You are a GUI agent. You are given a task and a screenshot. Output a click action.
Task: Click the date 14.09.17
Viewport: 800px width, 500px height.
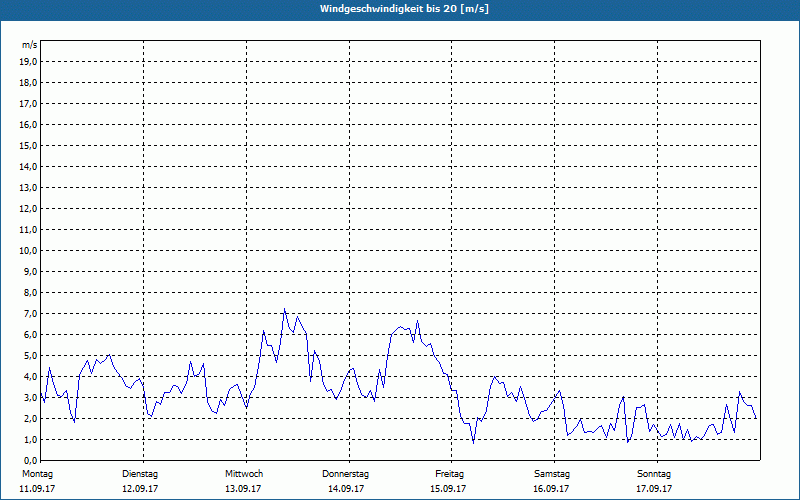[x=345, y=489]
